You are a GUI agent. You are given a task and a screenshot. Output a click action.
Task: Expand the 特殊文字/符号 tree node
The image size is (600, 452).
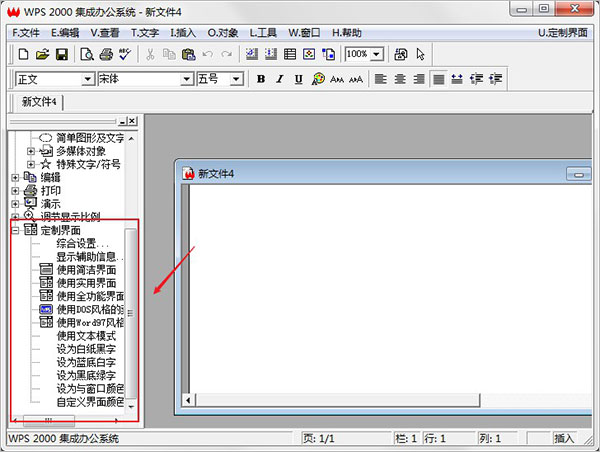point(31,165)
